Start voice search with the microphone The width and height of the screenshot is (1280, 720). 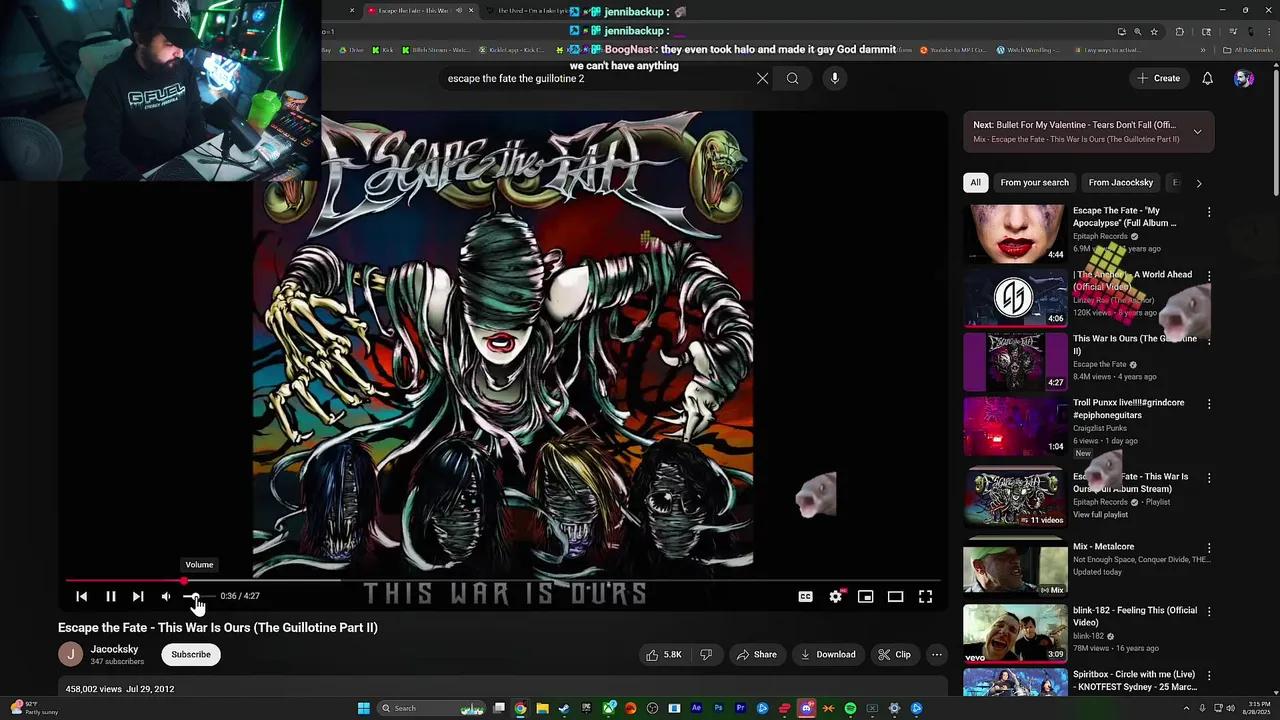click(x=835, y=78)
